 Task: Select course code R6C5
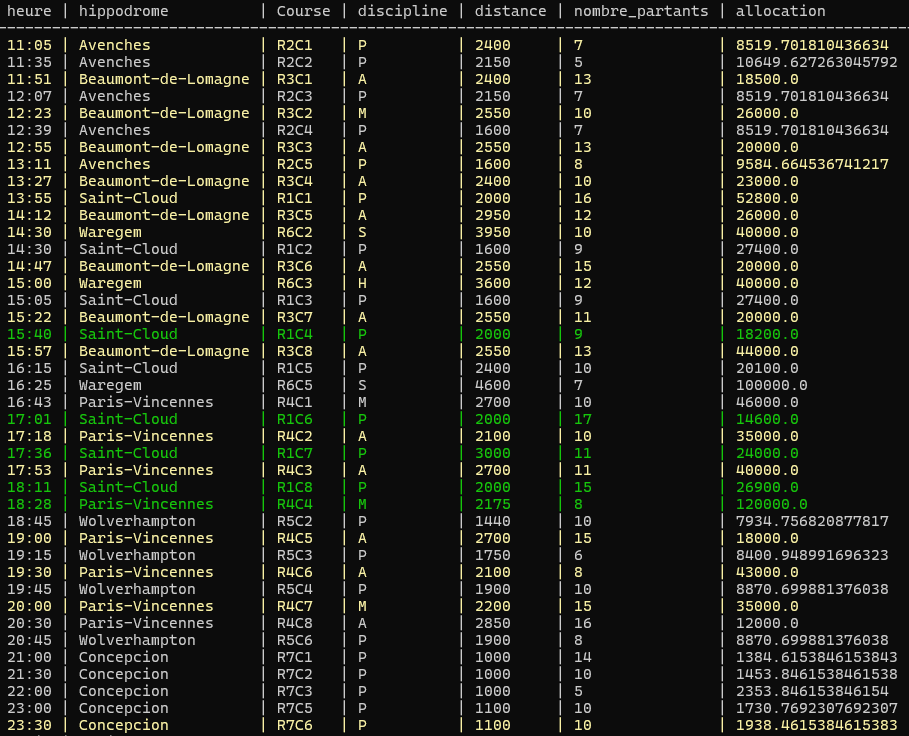coord(294,385)
